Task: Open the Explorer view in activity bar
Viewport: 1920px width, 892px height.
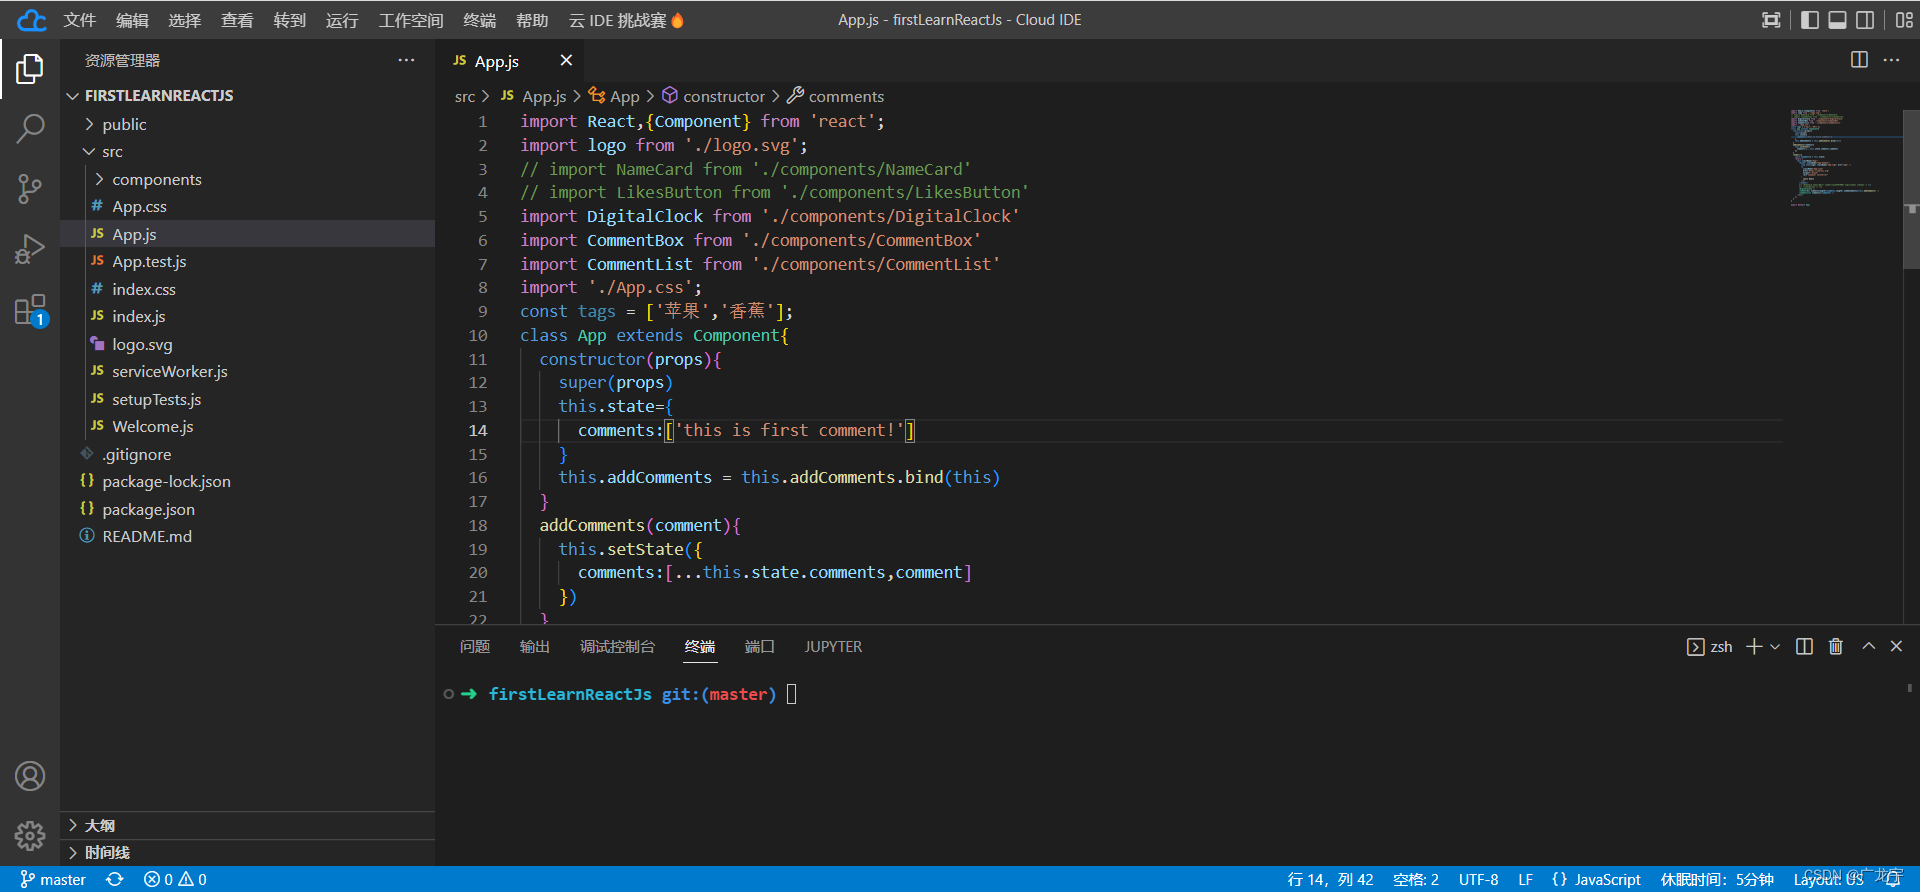Action: coord(30,69)
